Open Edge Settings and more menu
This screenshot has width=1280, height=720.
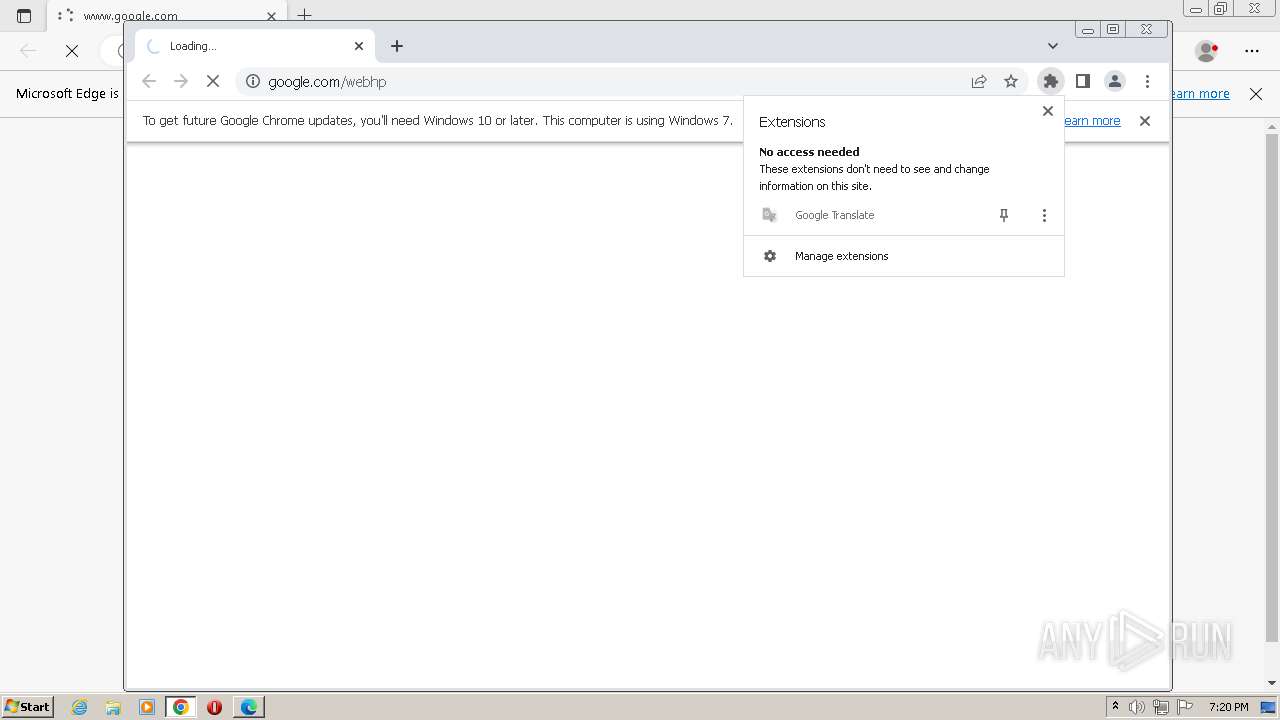[1252, 50]
